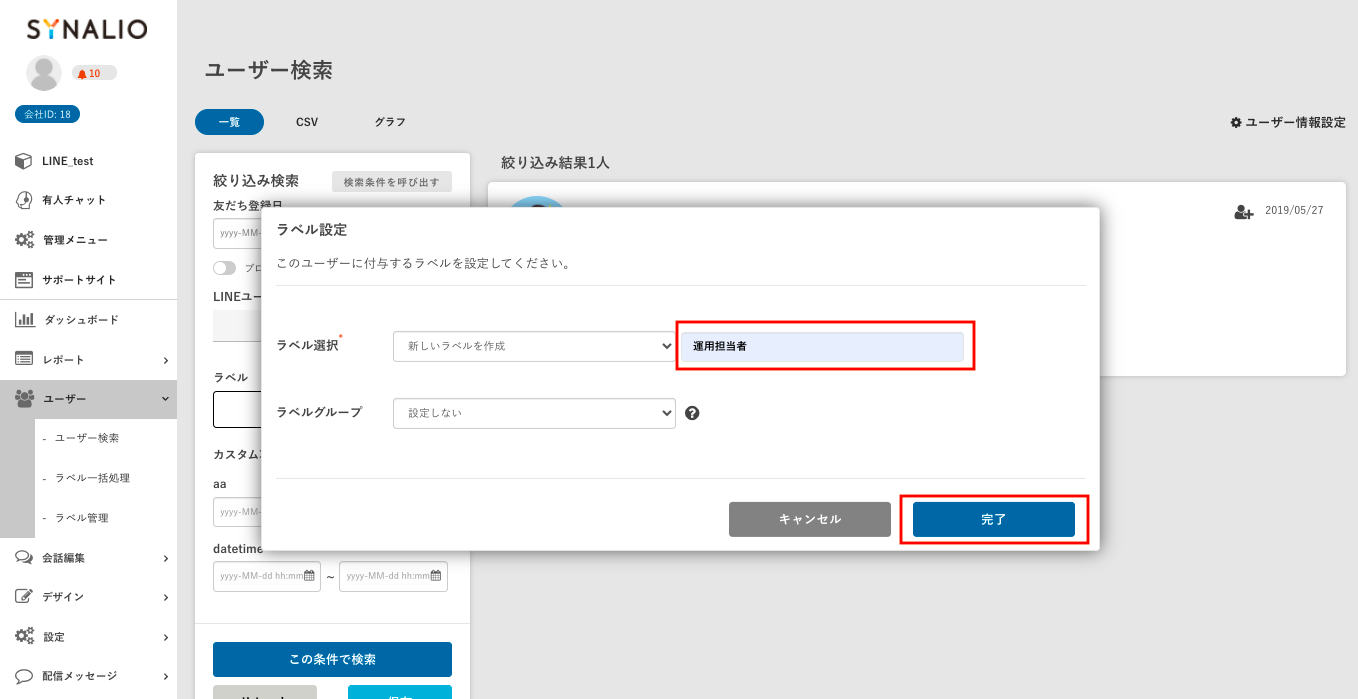The height and width of the screenshot is (699, 1358).
Task: Click the gray Cancel button
Action: pyautogui.click(x=809, y=519)
